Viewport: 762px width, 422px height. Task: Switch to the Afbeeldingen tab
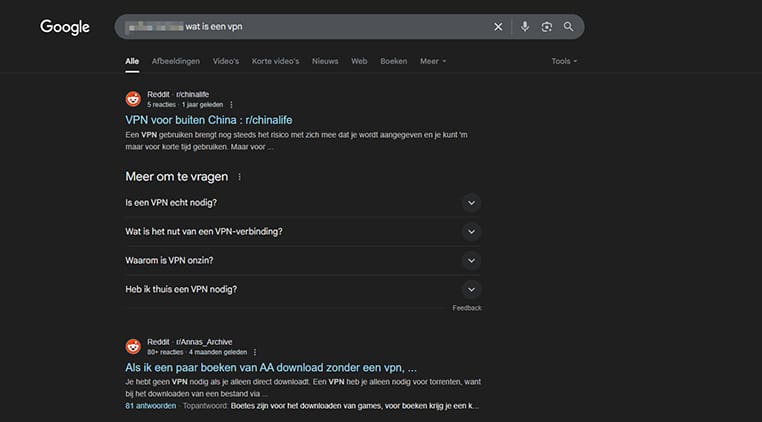pos(175,61)
